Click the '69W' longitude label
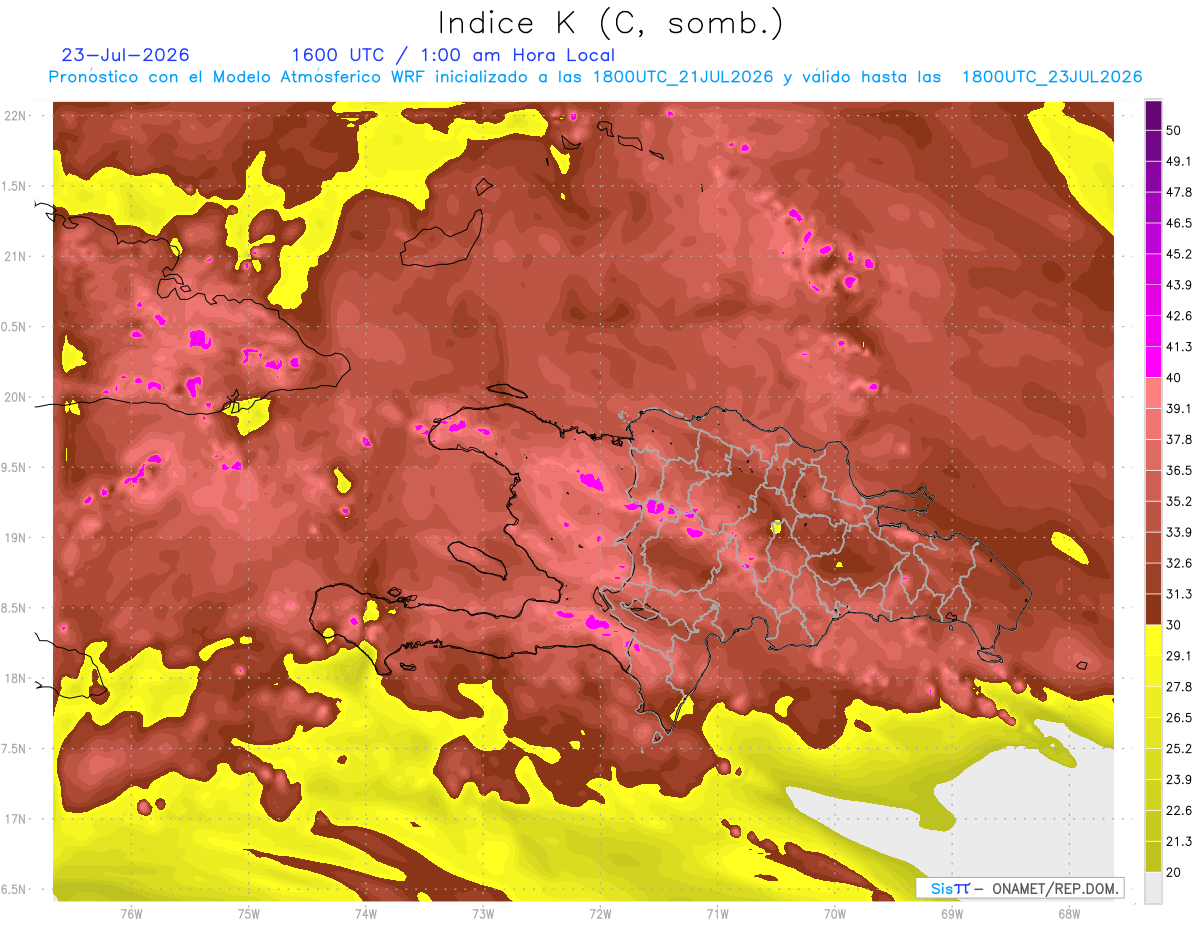 click(952, 914)
